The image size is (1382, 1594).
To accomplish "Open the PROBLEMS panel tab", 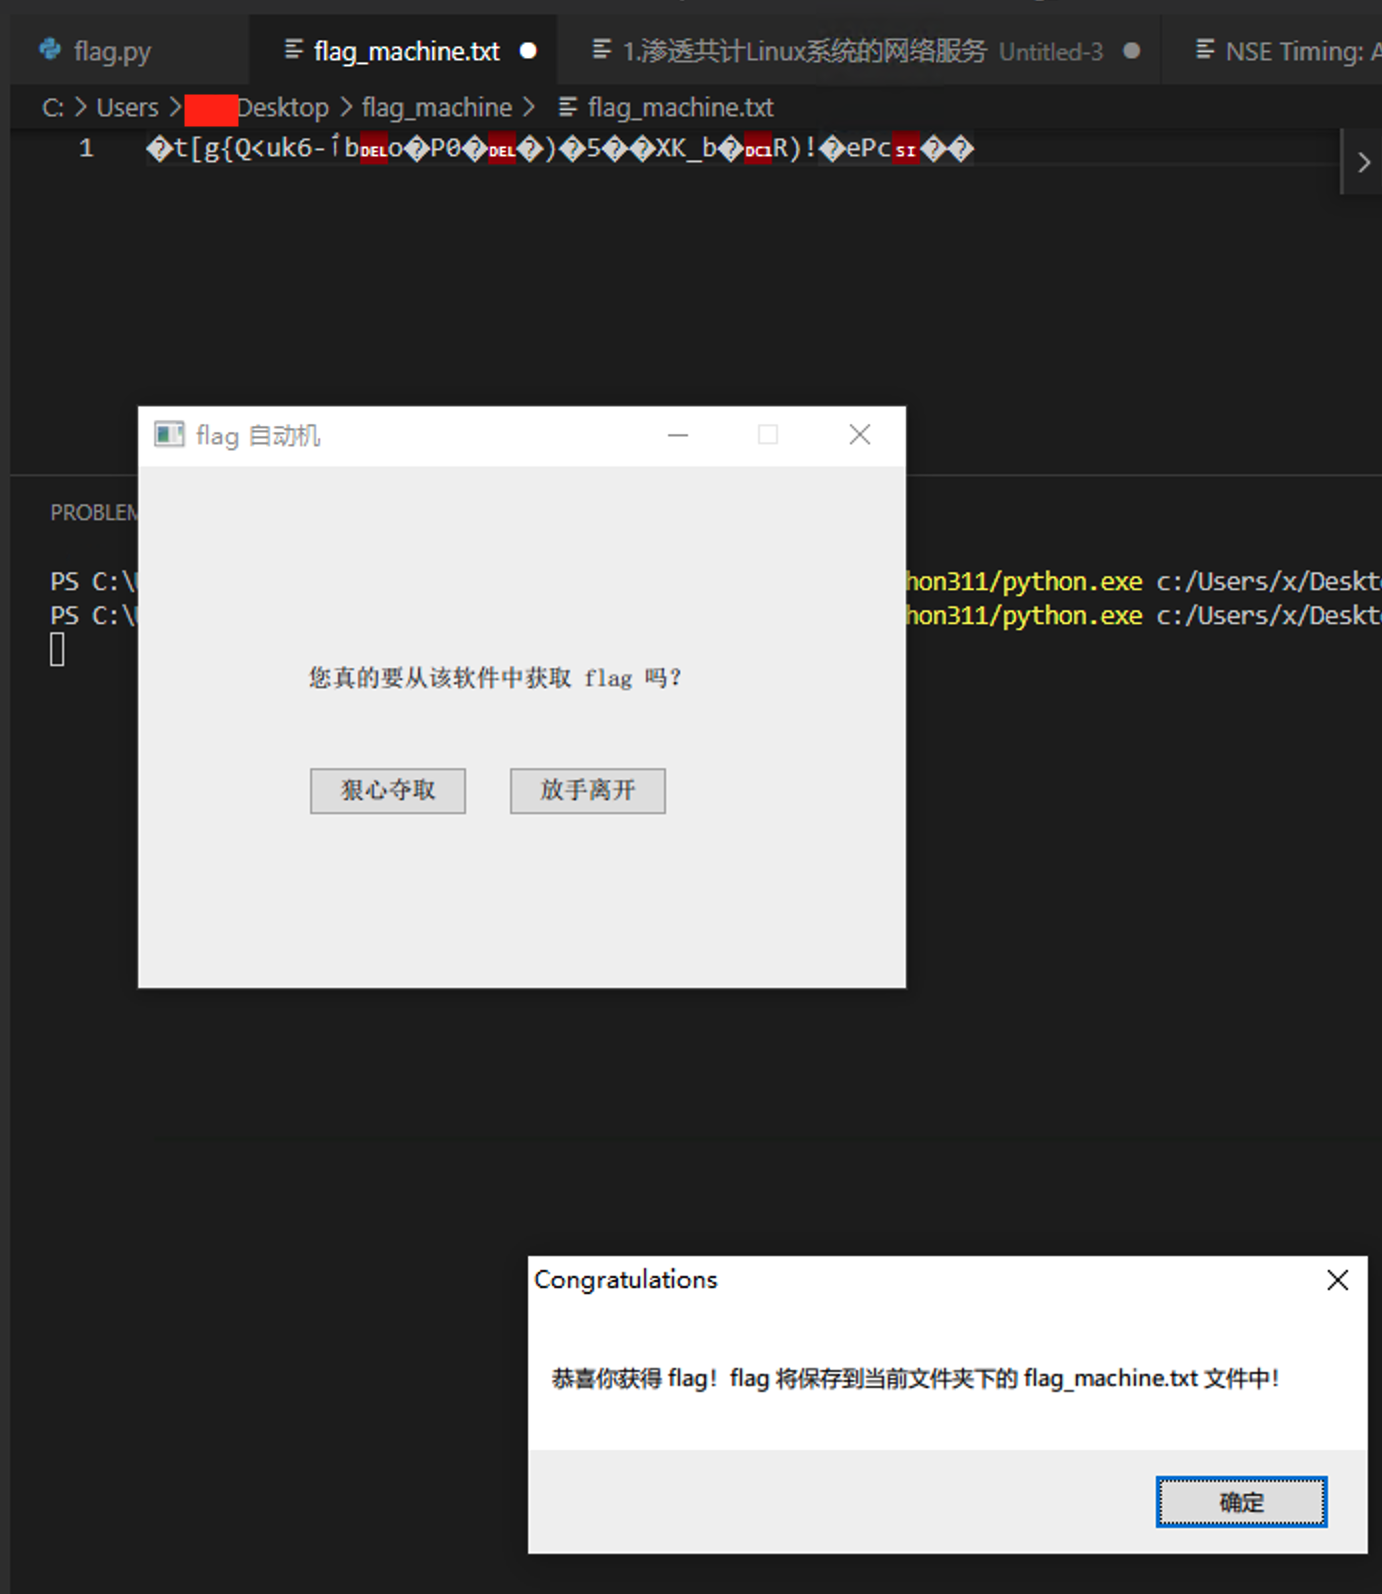I will 95,512.
